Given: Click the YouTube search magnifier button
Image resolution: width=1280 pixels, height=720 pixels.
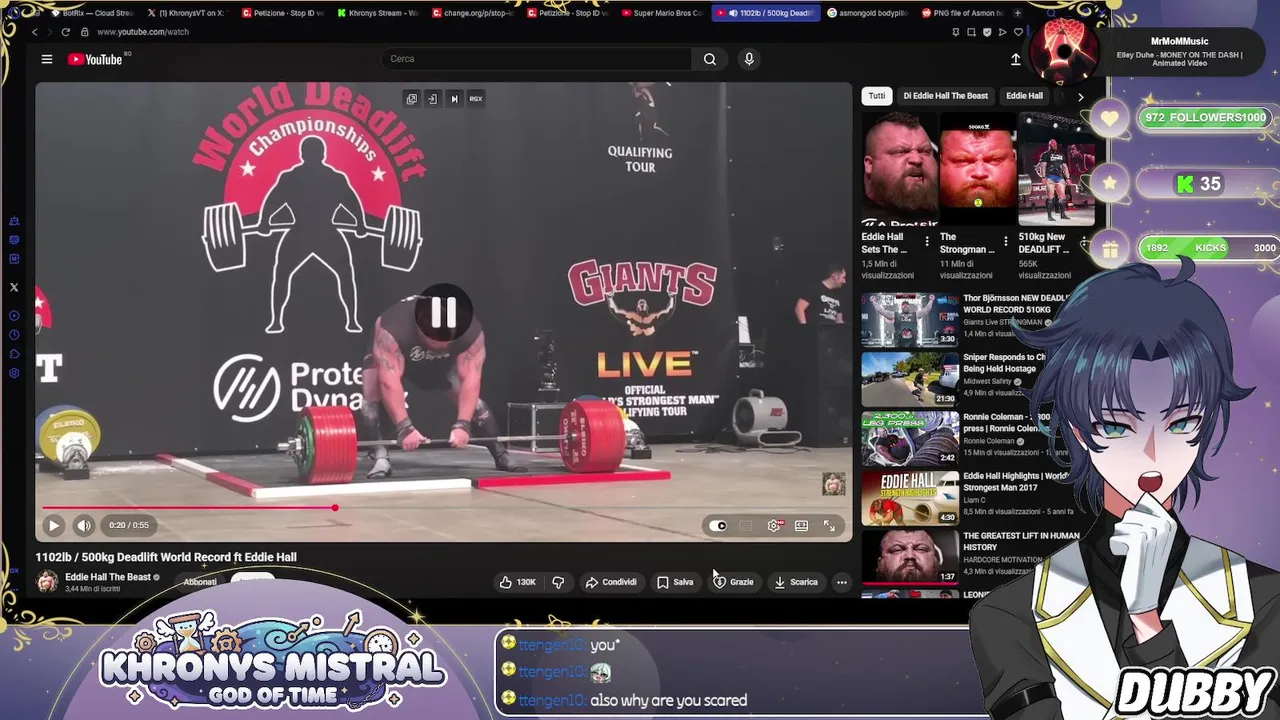Looking at the screenshot, I should (x=709, y=59).
